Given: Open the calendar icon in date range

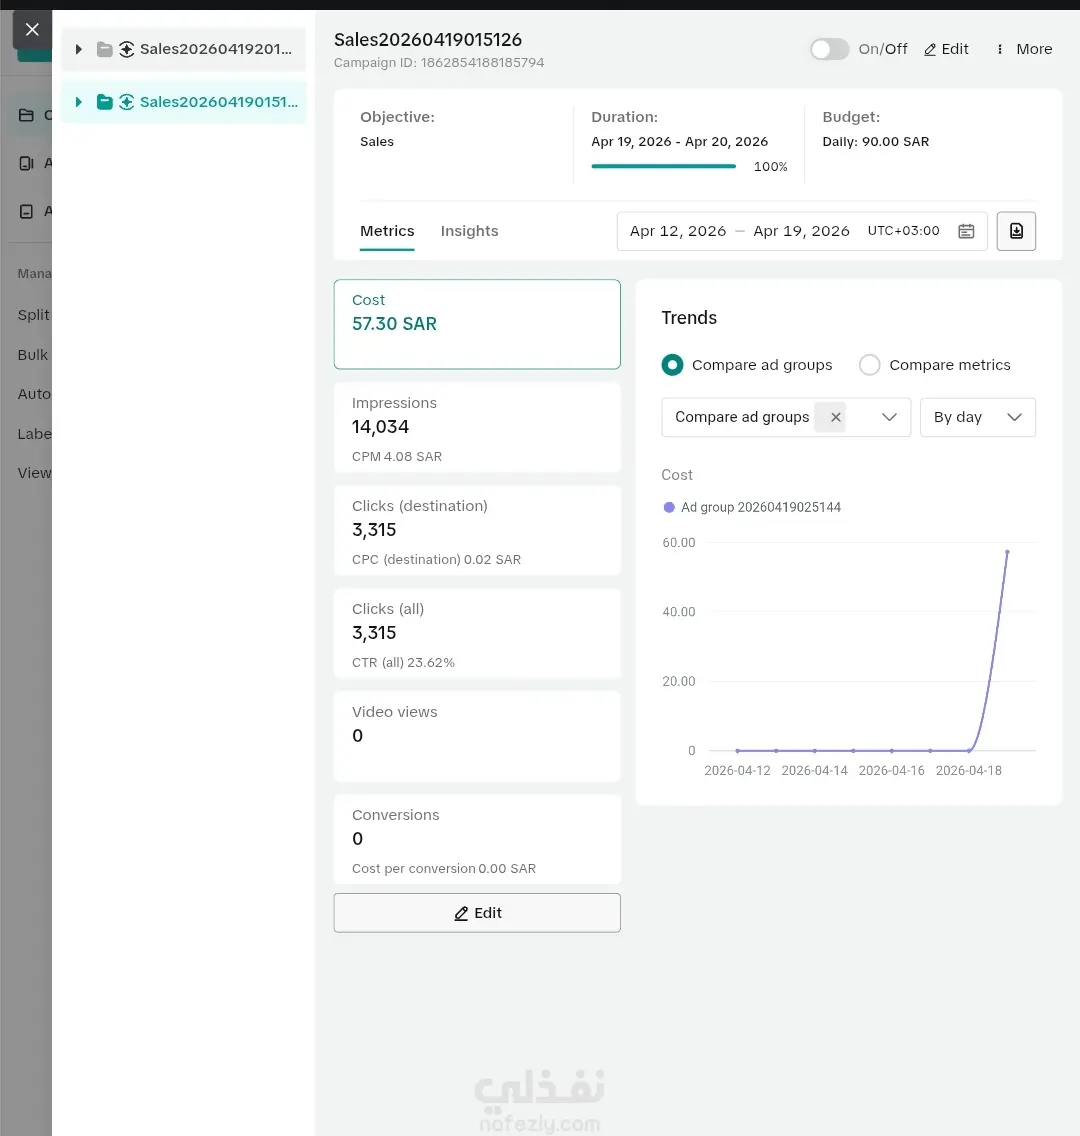Looking at the screenshot, I should click(x=966, y=231).
